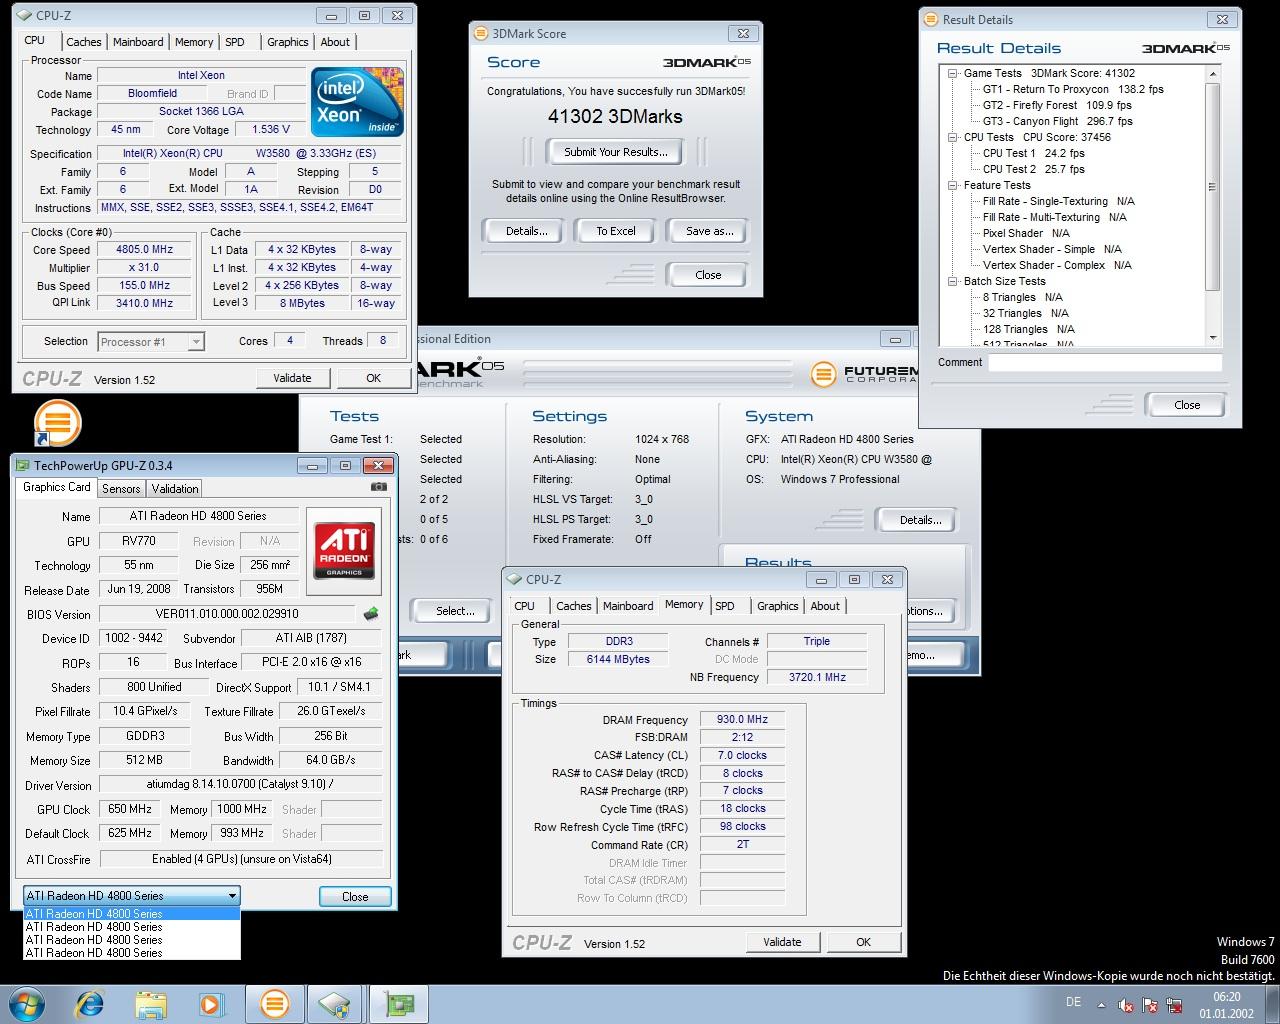
Task: Select GT3 - Canyon Flight row
Action: (x=1058, y=121)
